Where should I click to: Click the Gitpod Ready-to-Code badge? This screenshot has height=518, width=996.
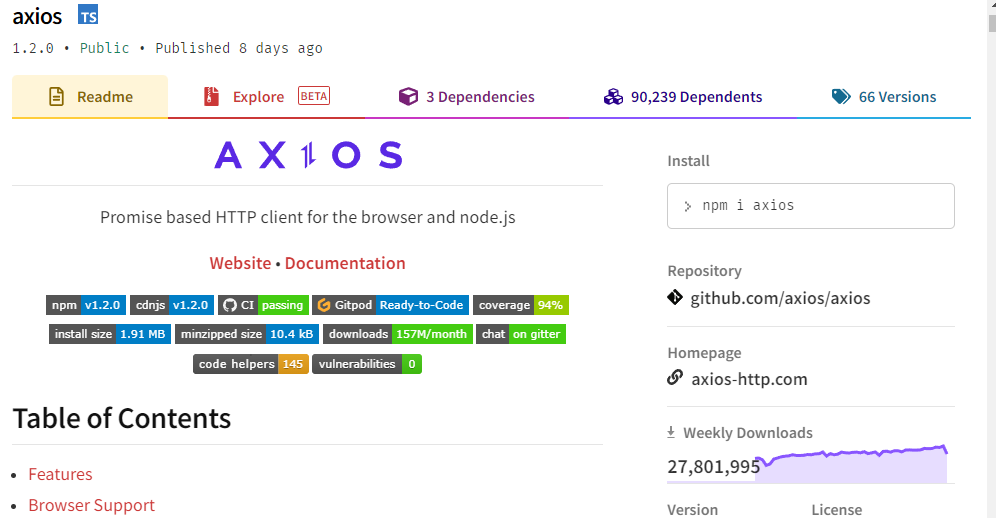click(x=391, y=305)
